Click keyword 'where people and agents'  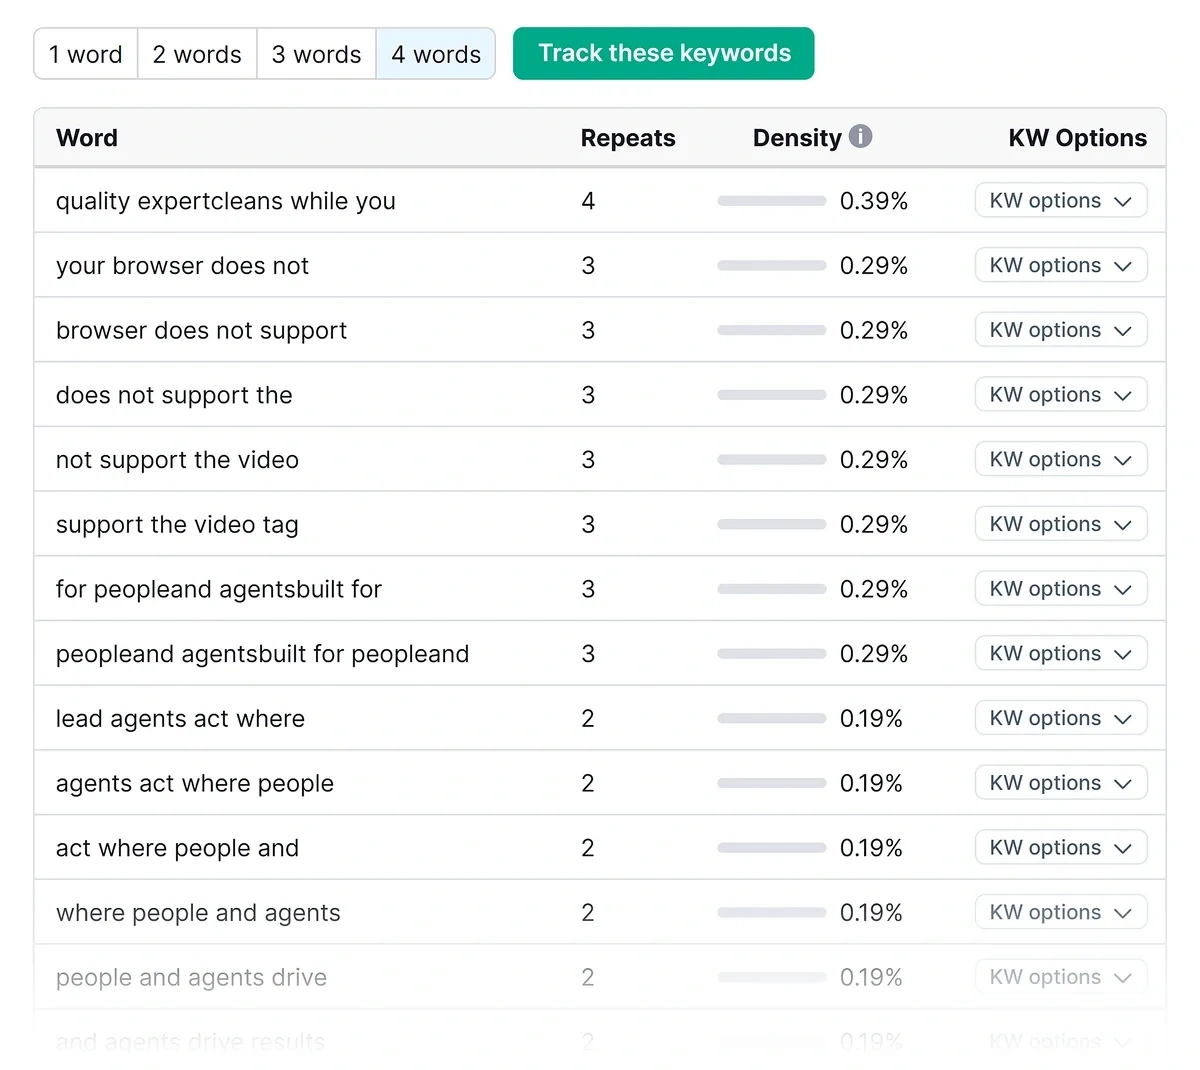click(x=198, y=913)
